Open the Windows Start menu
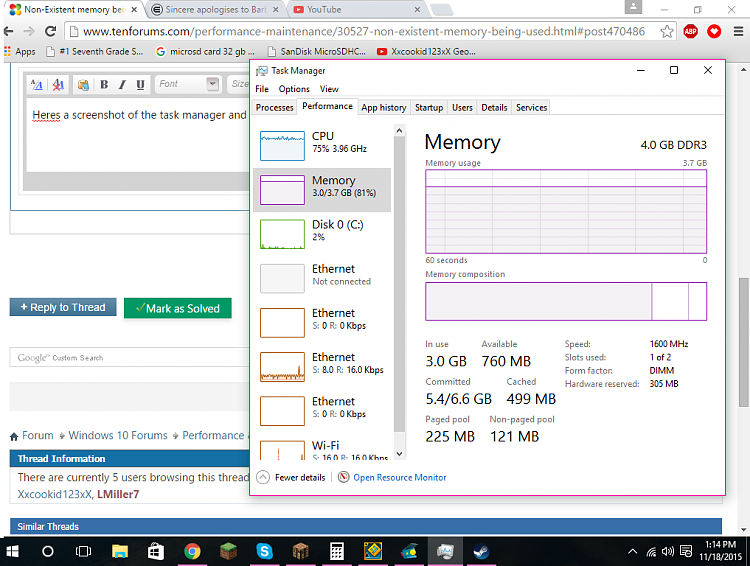750x566 pixels. (x=12, y=552)
